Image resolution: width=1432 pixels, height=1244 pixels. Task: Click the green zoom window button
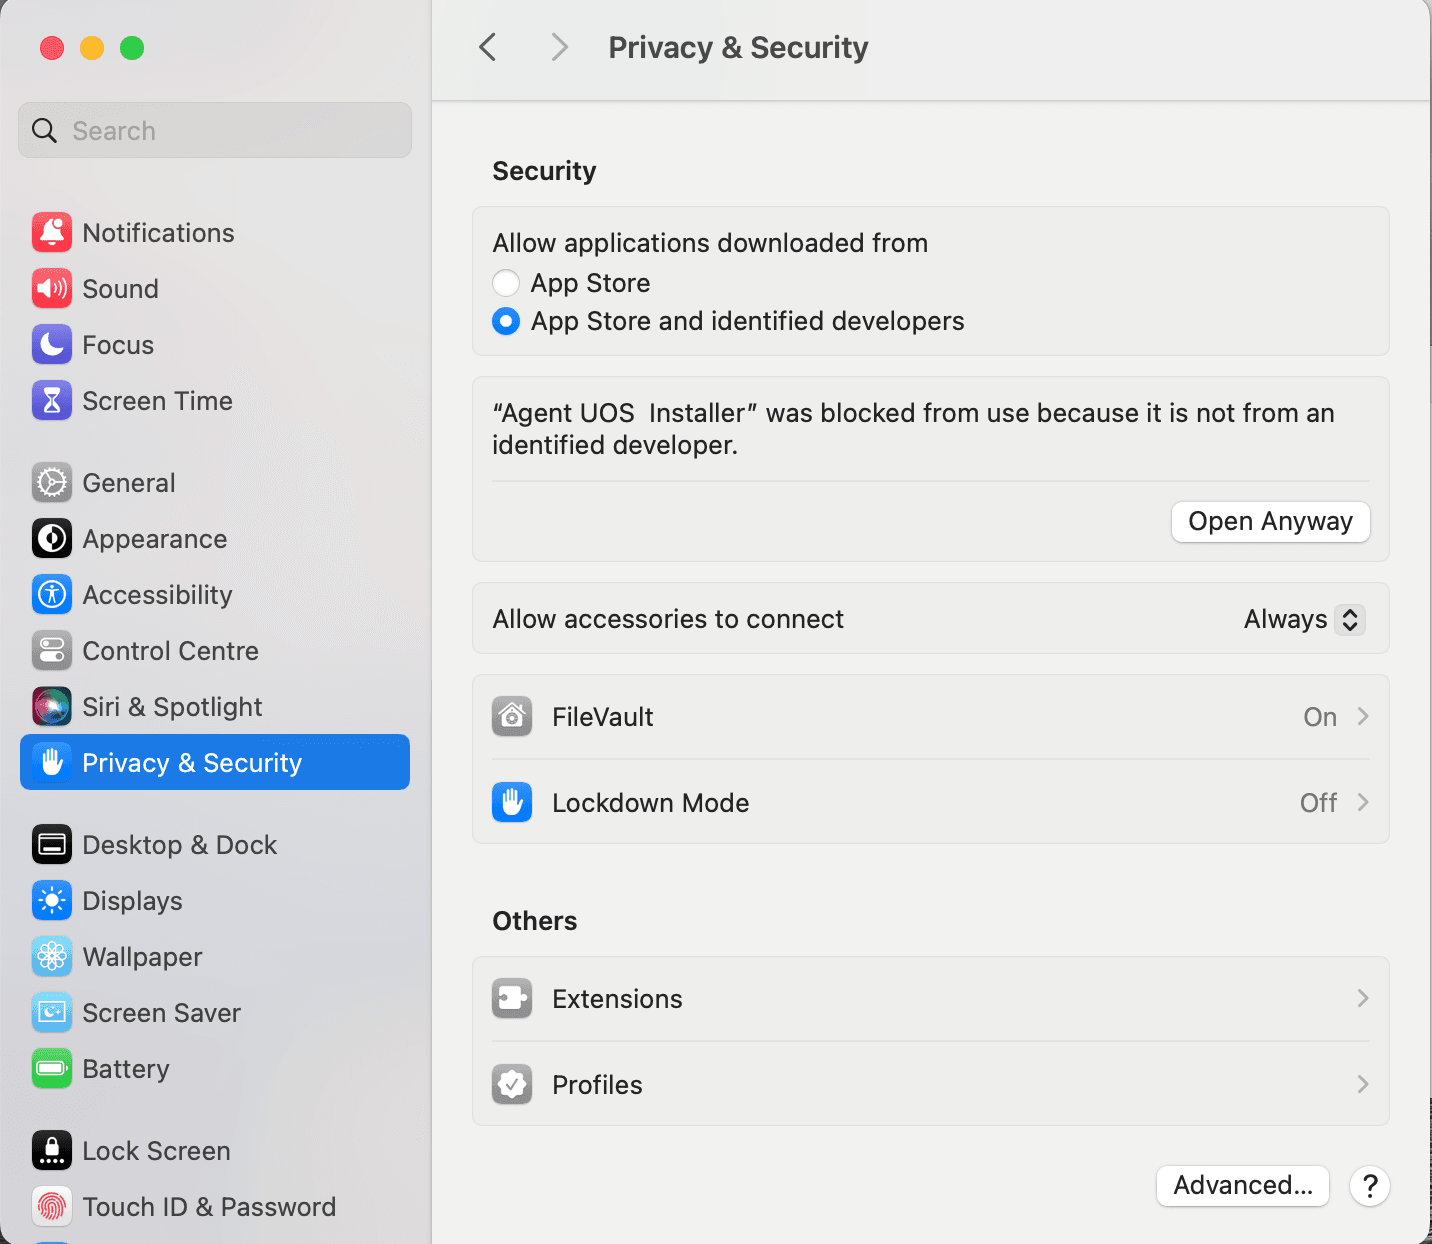(132, 48)
